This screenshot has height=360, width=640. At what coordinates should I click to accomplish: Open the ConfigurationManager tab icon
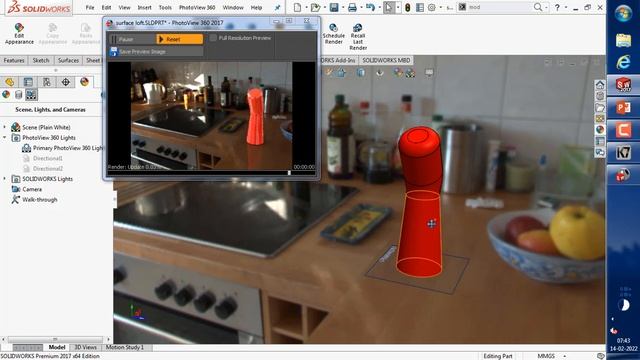click(47, 82)
